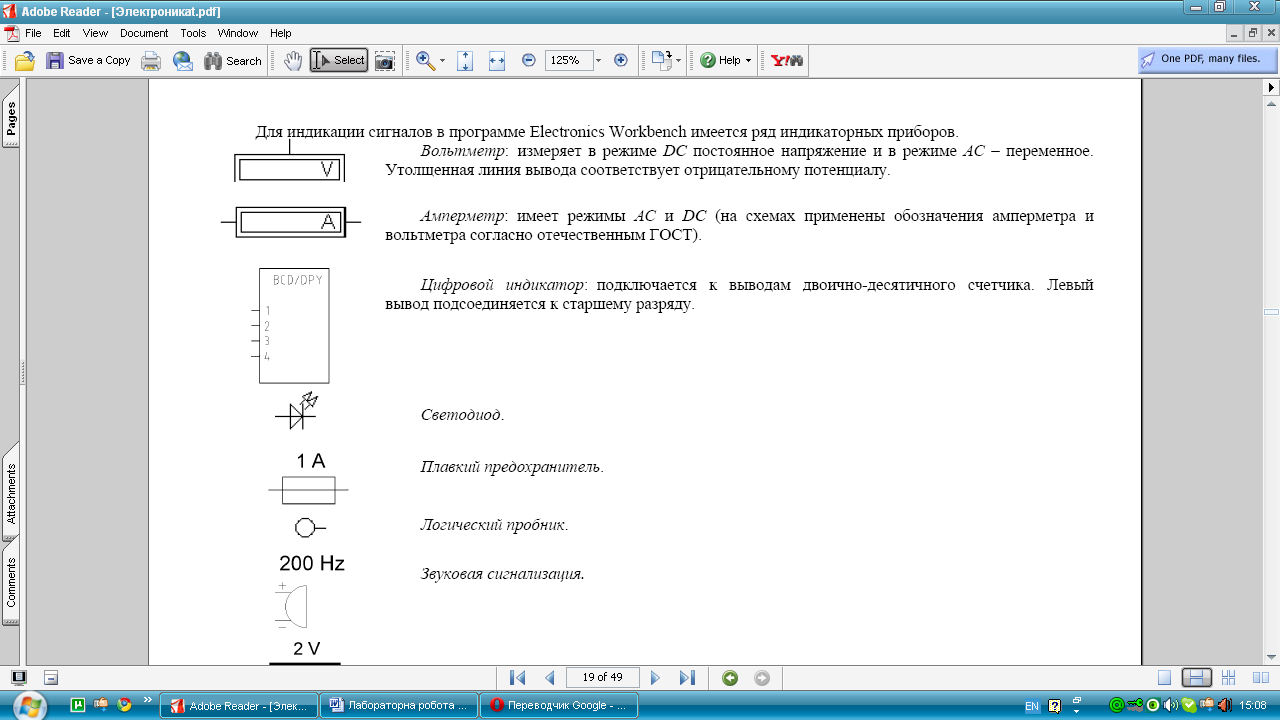1280x720 pixels.
Task: Go to previous view green arrow
Action: 730,678
